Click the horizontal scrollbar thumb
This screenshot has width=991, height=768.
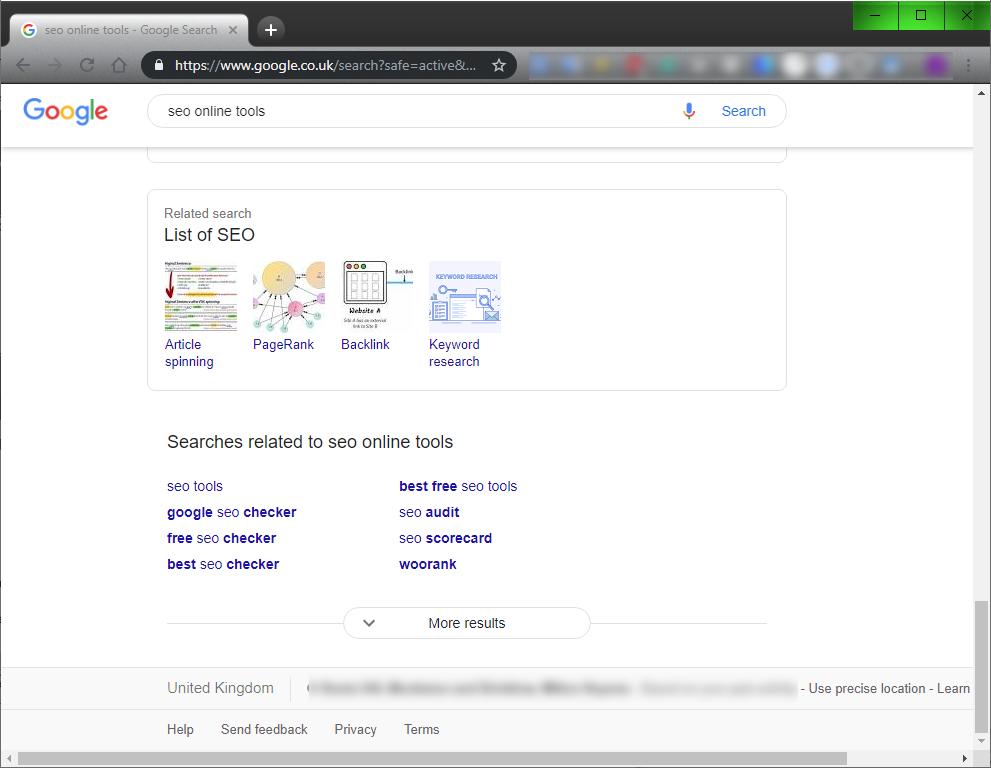[x=432, y=758]
